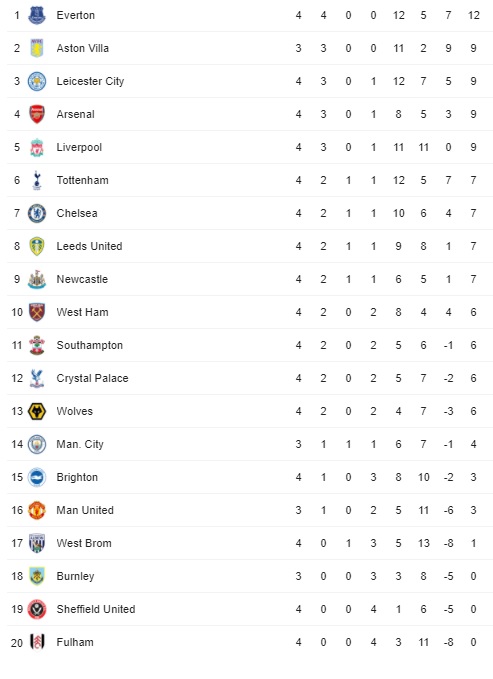Click the West Brom table row
This screenshot has width=493, height=679.
click(250, 543)
